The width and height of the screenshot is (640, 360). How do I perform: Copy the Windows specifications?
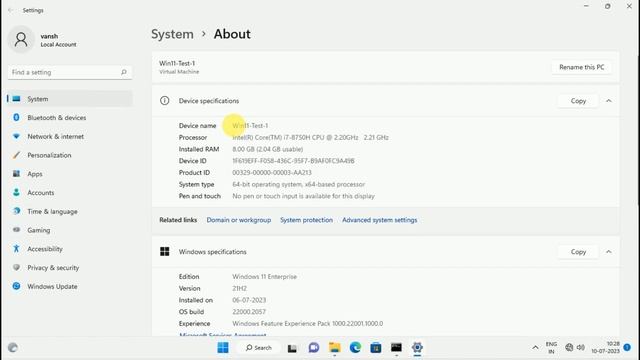[578, 252]
